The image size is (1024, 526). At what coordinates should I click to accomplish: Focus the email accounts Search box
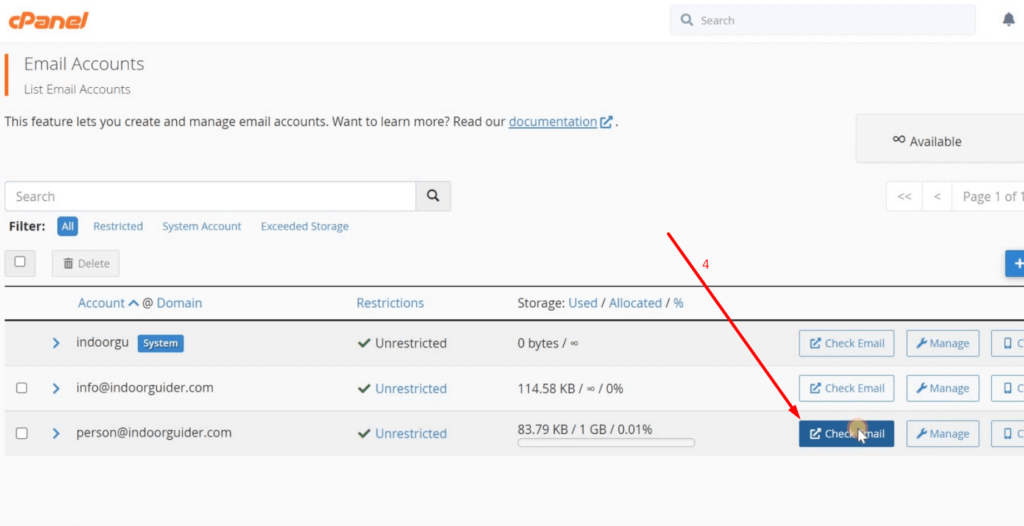click(x=210, y=196)
